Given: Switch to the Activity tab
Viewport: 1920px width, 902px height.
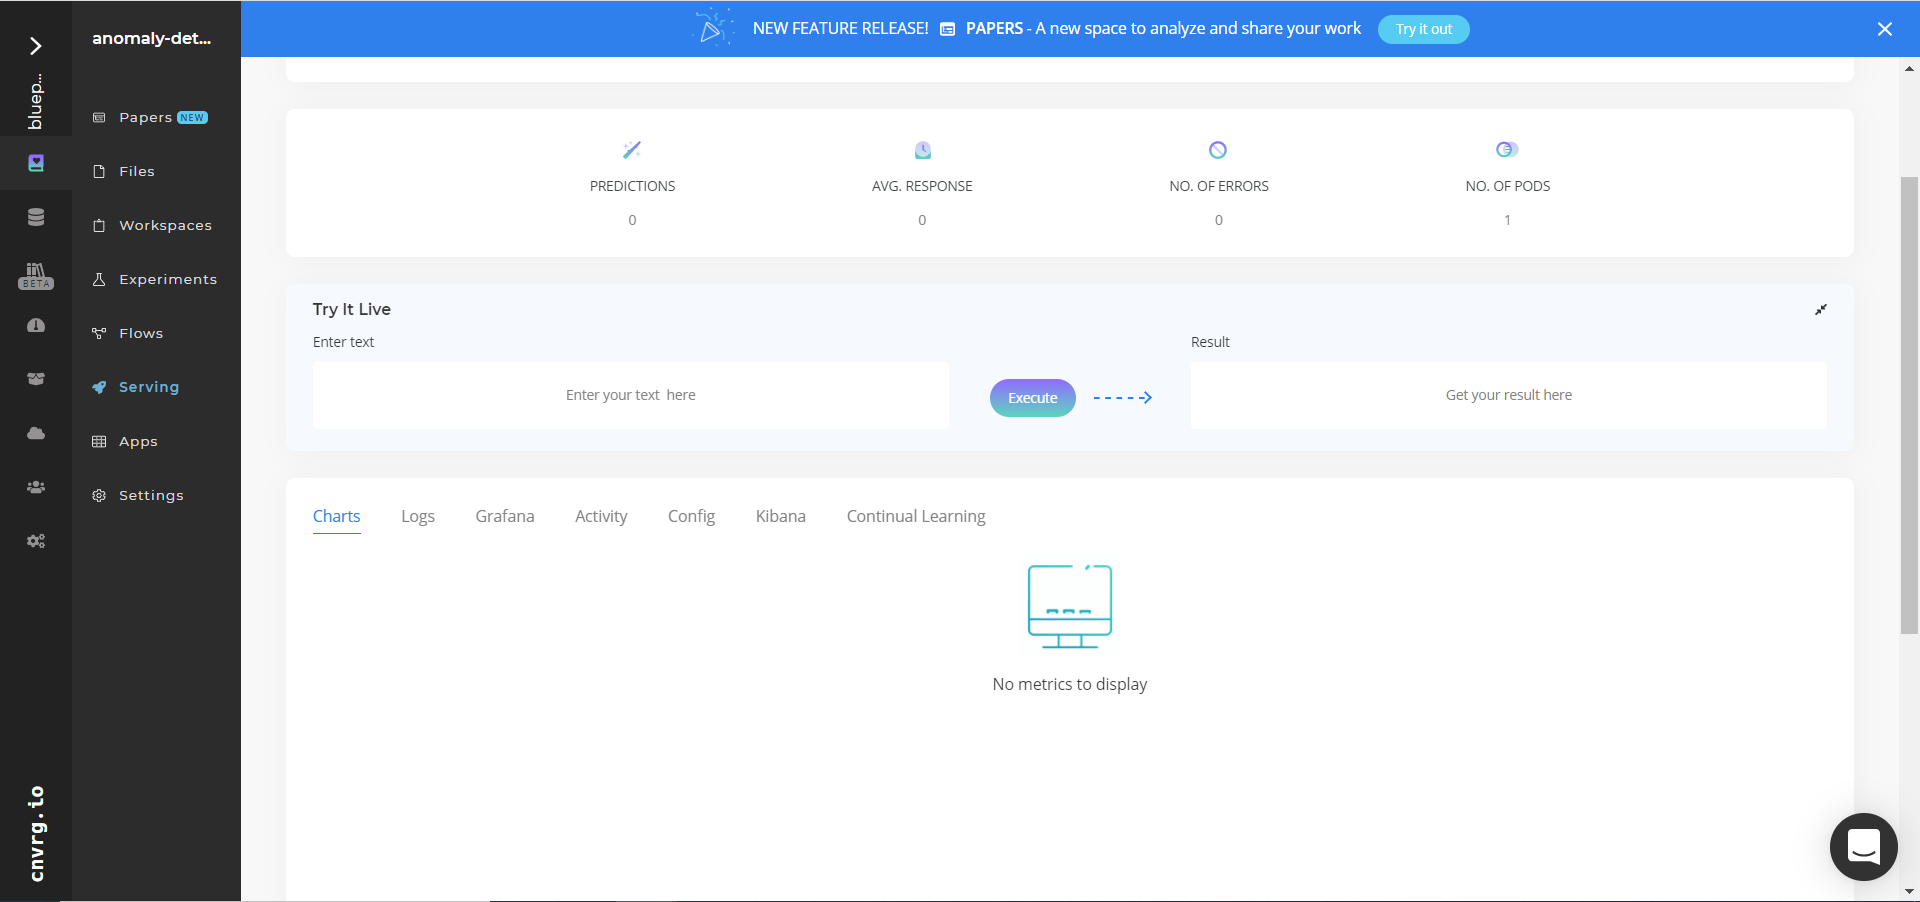Looking at the screenshot, I should pos(601,517).
